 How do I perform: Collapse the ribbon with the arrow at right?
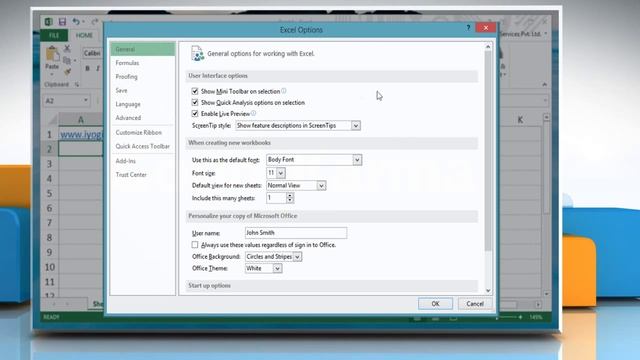pyautogui.click(x=544, y=84)
